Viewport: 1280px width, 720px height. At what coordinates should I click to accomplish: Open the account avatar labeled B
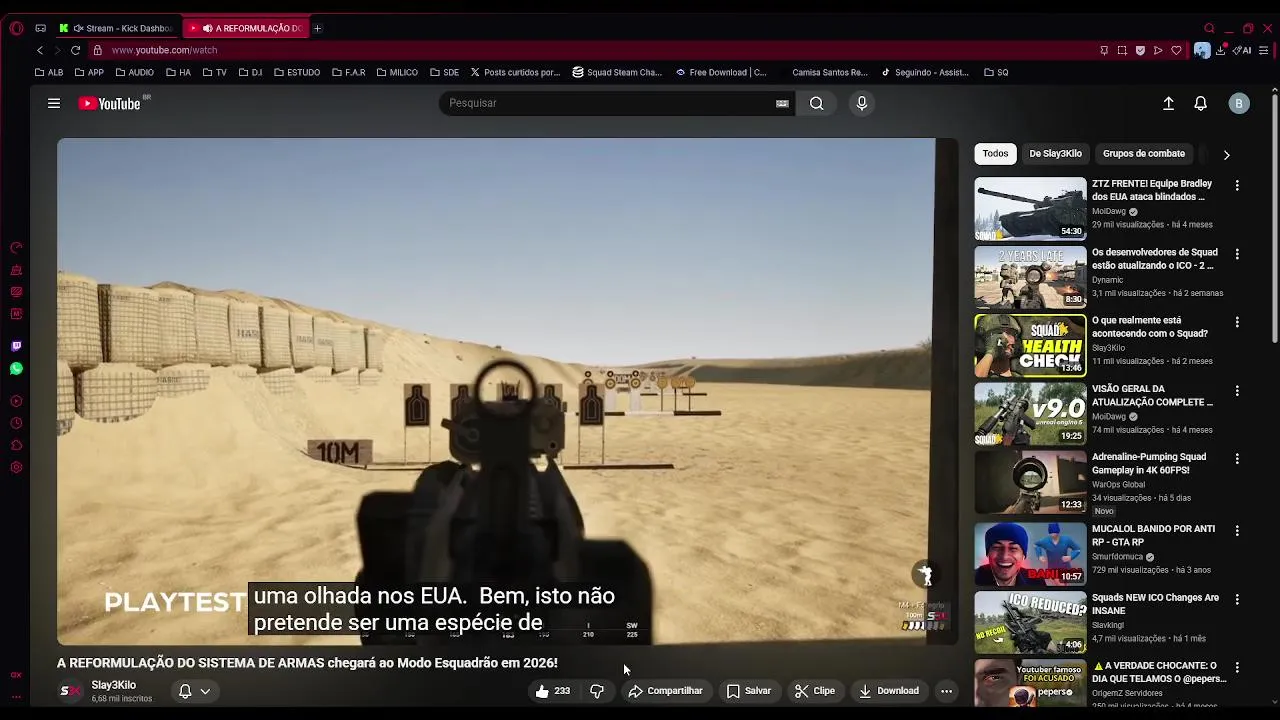(x=1239, y=103)
